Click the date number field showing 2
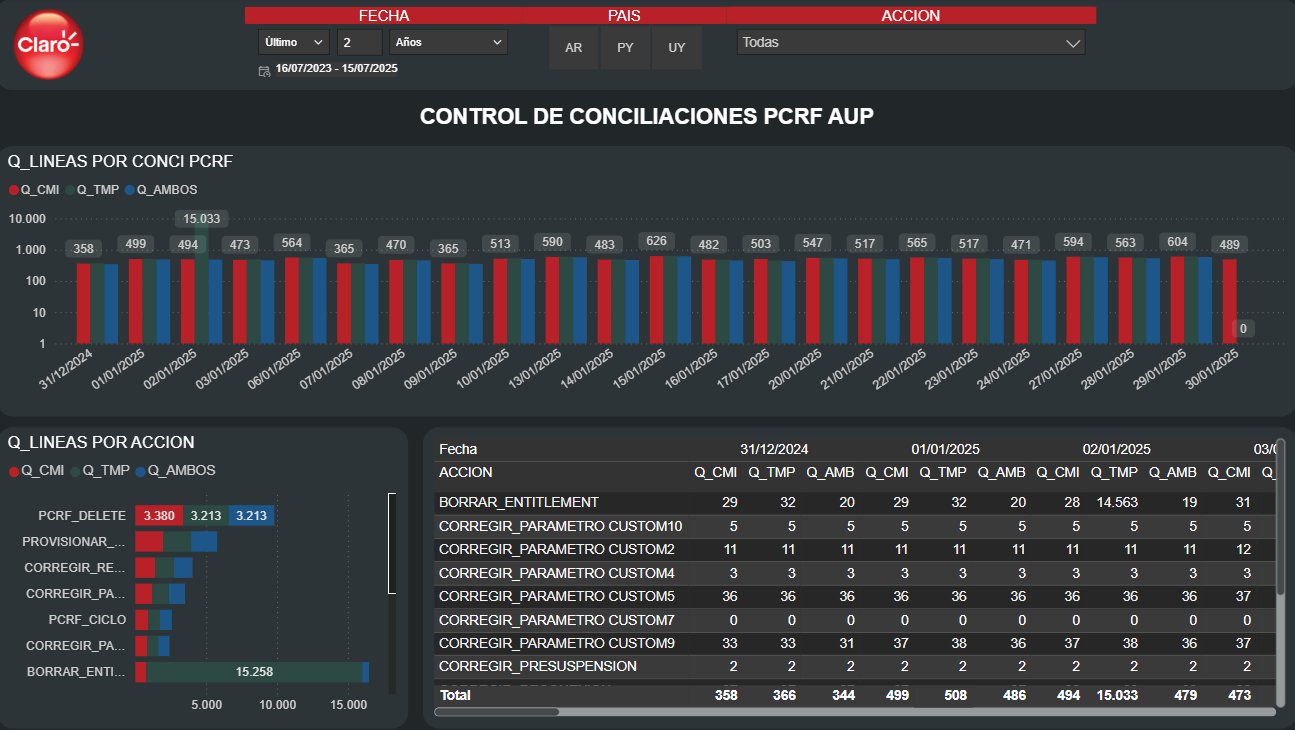The height and width of the screenshot is (730, 1295). [360, 42]
